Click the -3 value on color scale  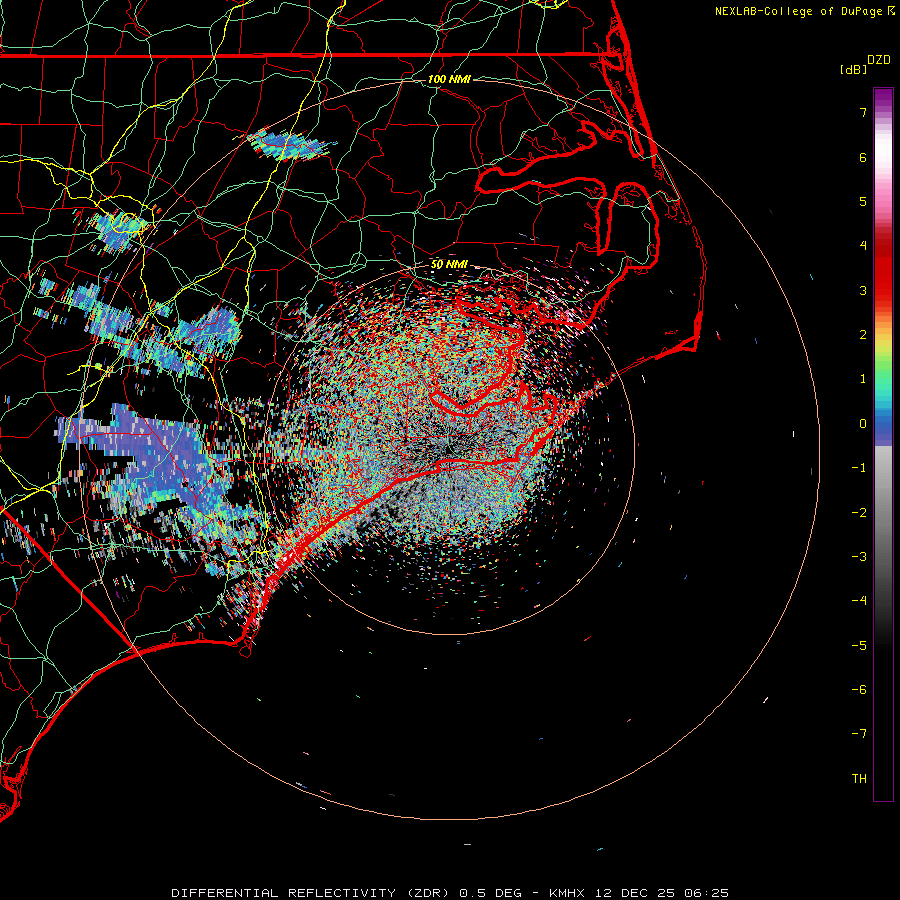click(859, 557)
